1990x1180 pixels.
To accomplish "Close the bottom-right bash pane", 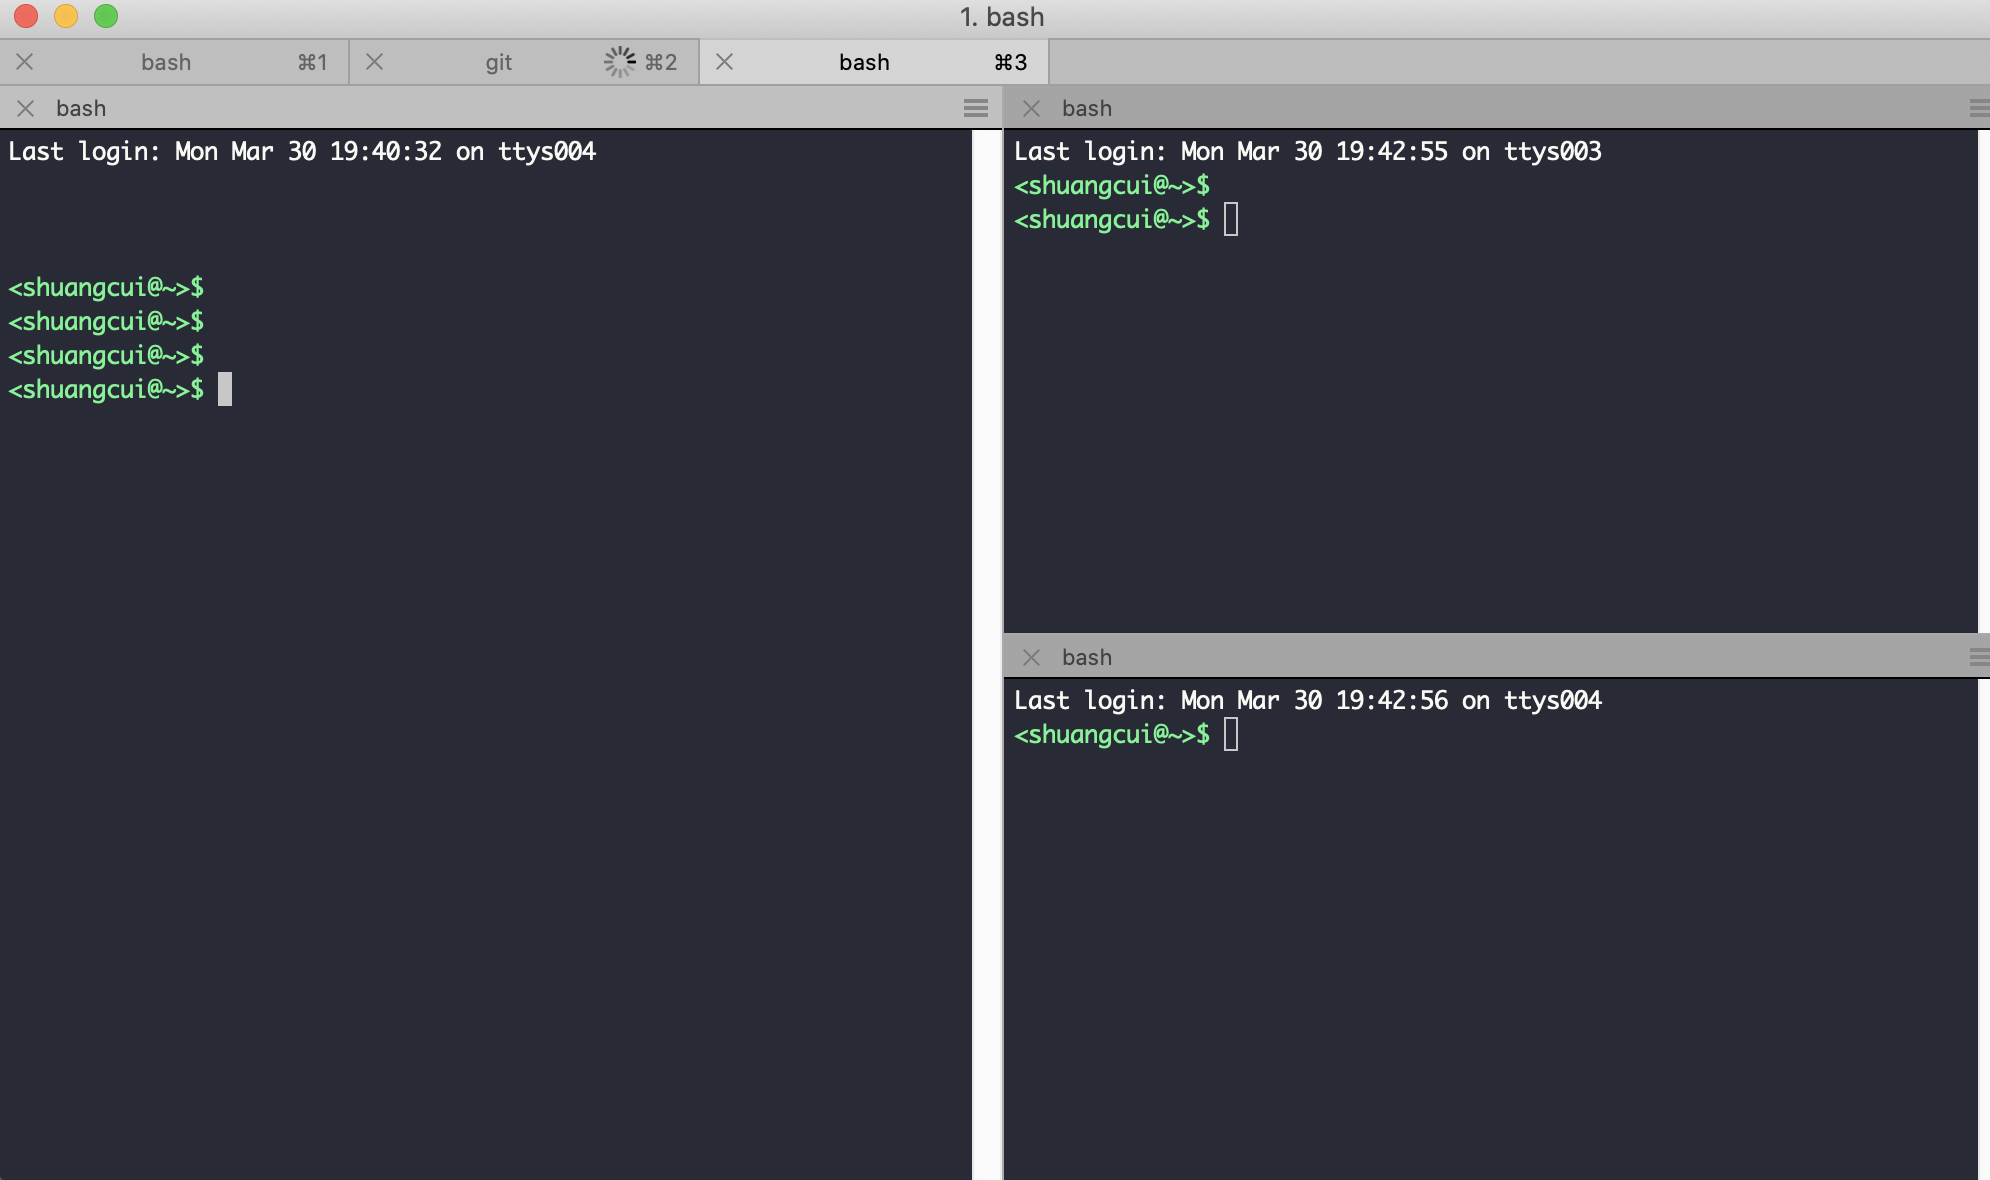I will coord(1032,657).
